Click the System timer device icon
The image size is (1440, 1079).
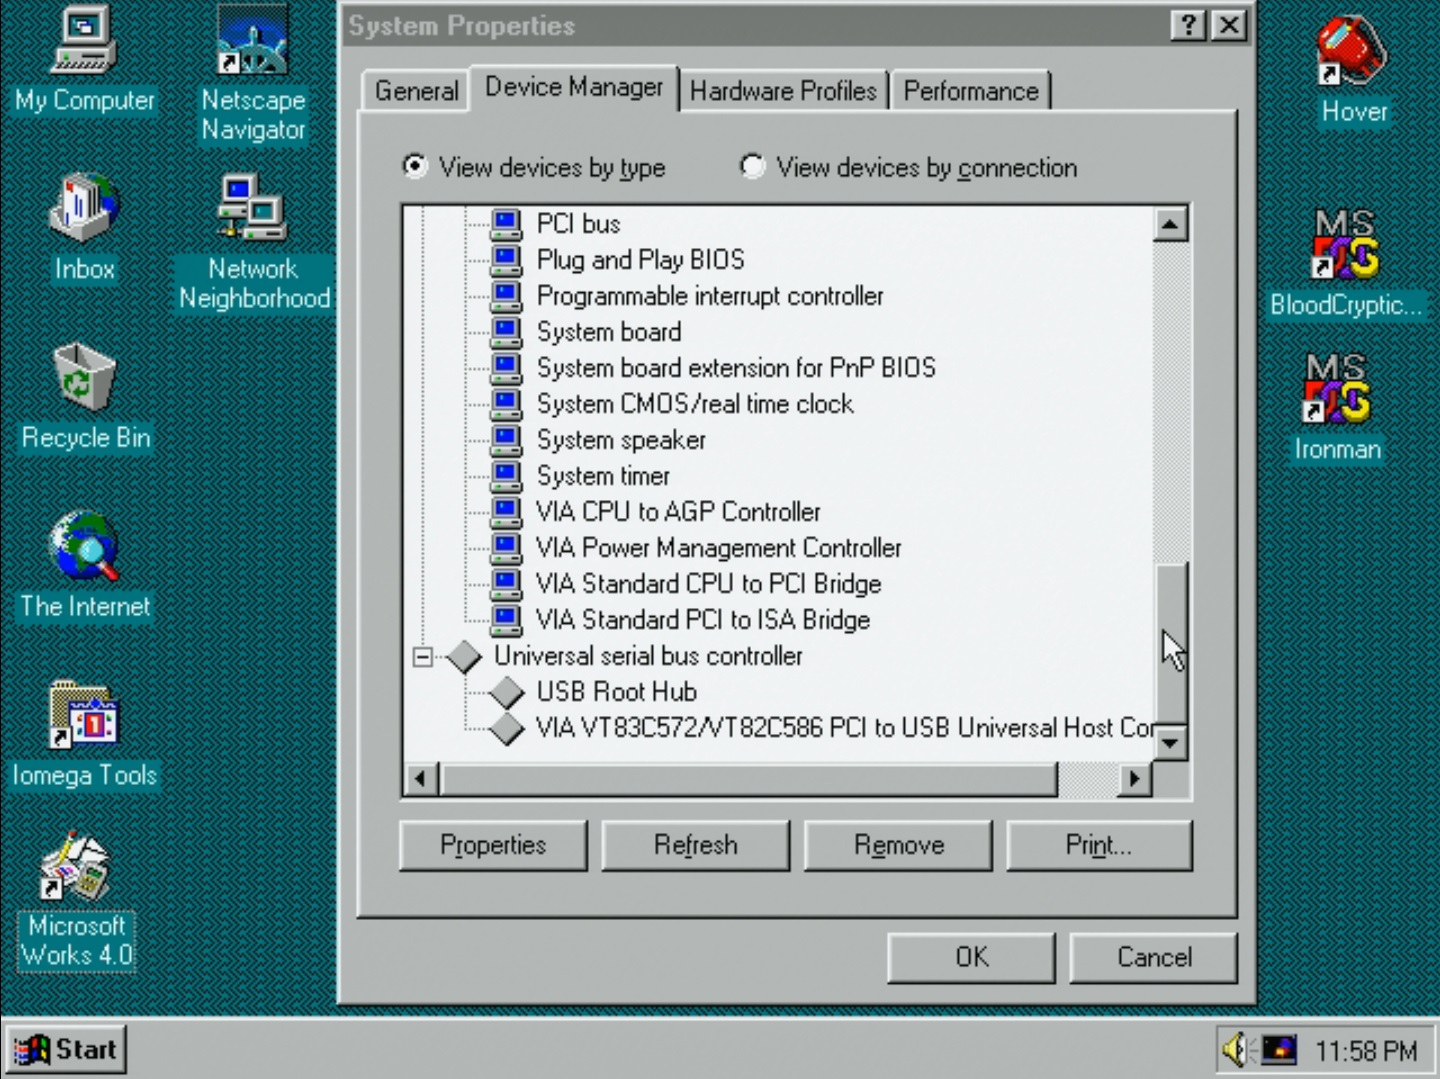tap(507, 476)
